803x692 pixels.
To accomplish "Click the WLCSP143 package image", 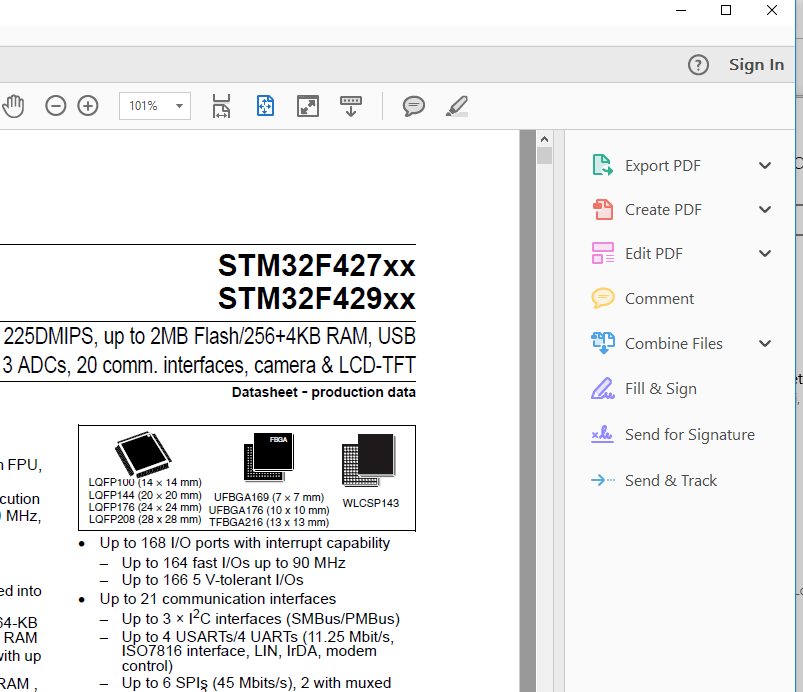I will (369, 460).
